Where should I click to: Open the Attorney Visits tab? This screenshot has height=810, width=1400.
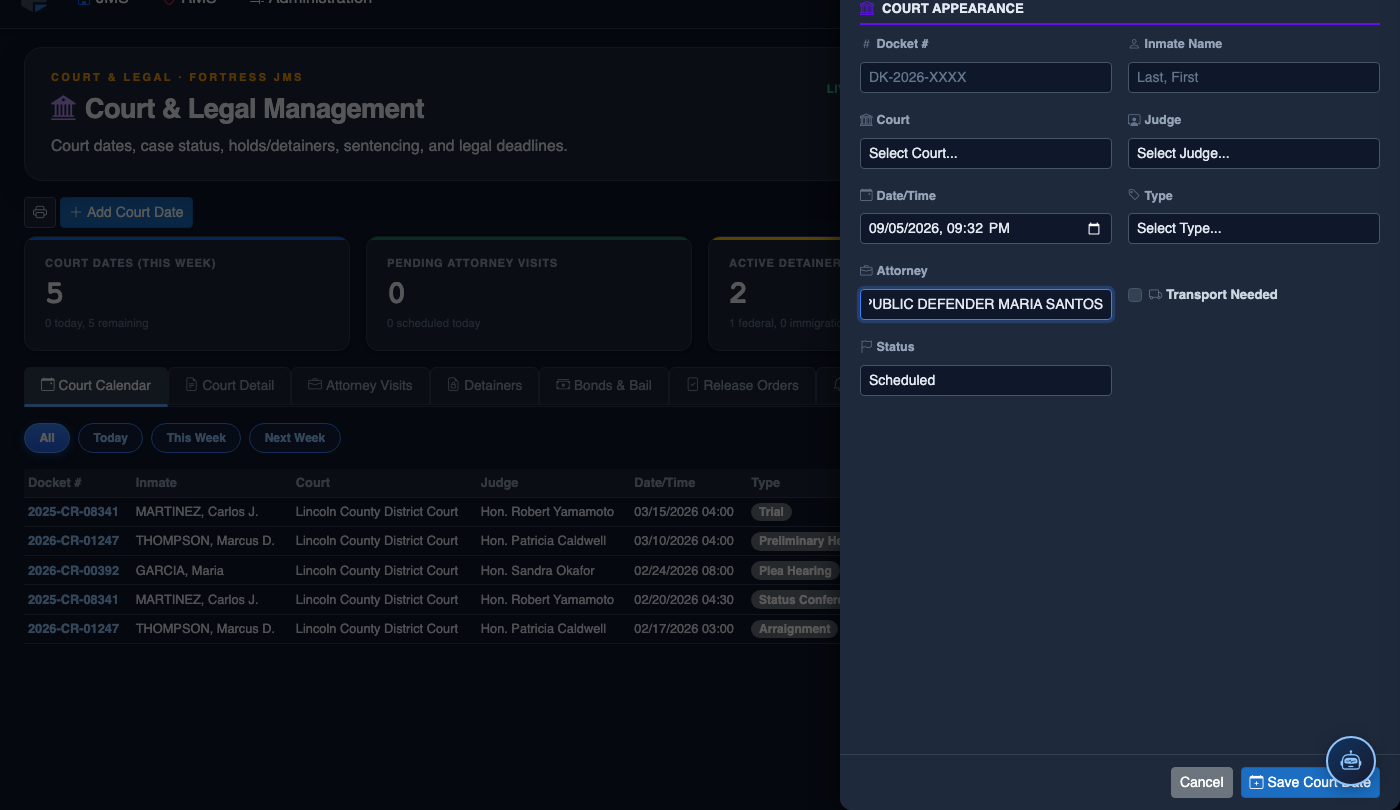[360, 385]
